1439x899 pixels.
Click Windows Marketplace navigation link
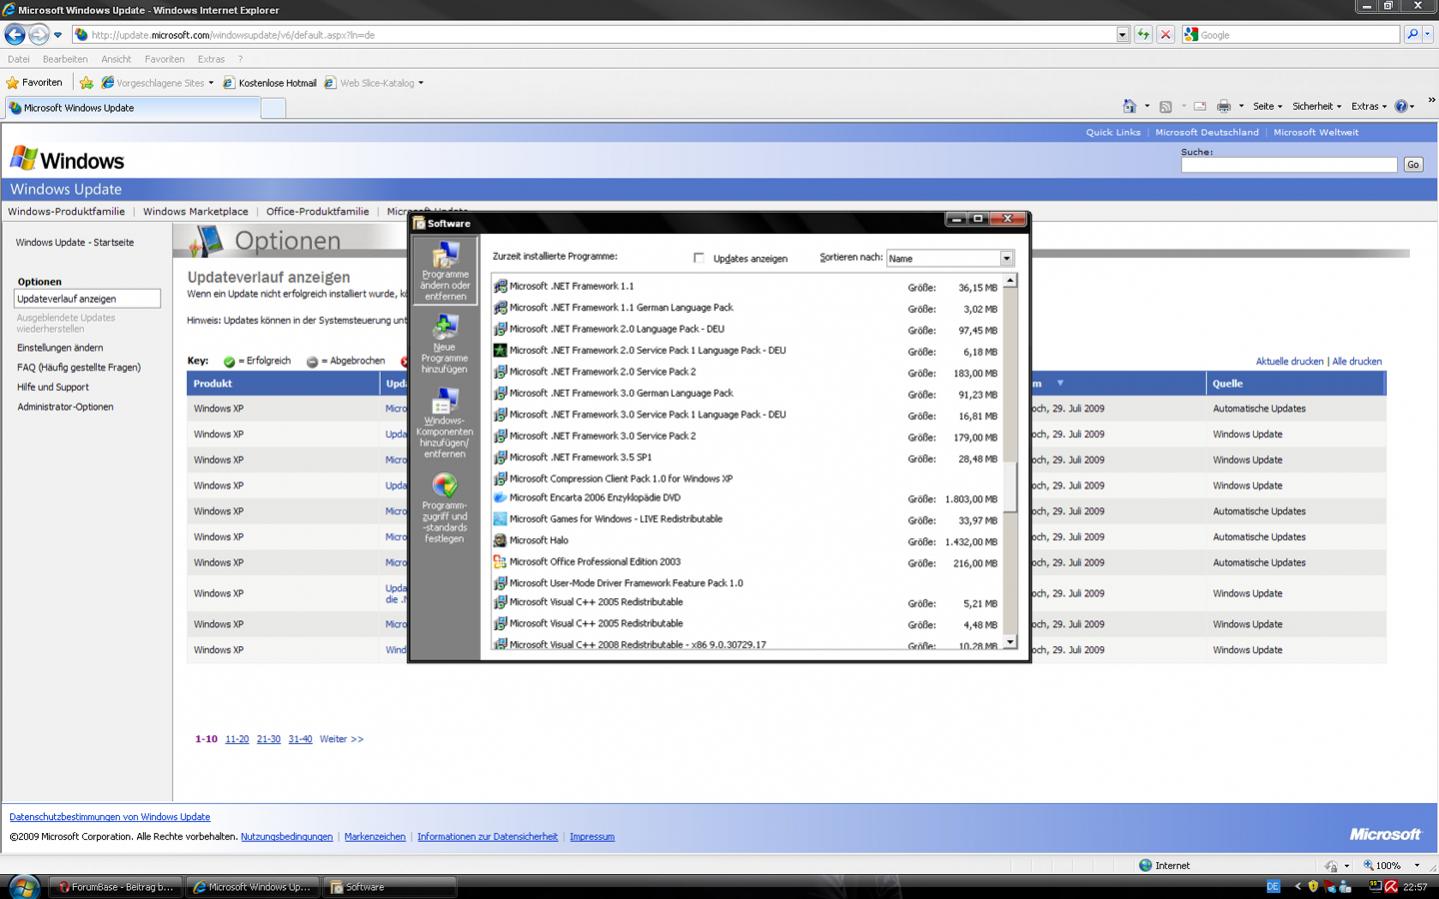195,212
